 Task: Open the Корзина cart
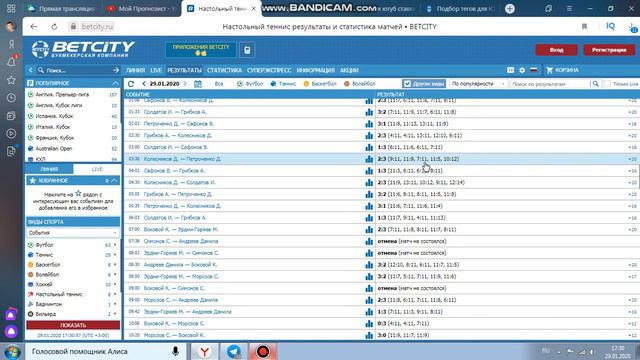pyautogui.click(x=562, y=70)
